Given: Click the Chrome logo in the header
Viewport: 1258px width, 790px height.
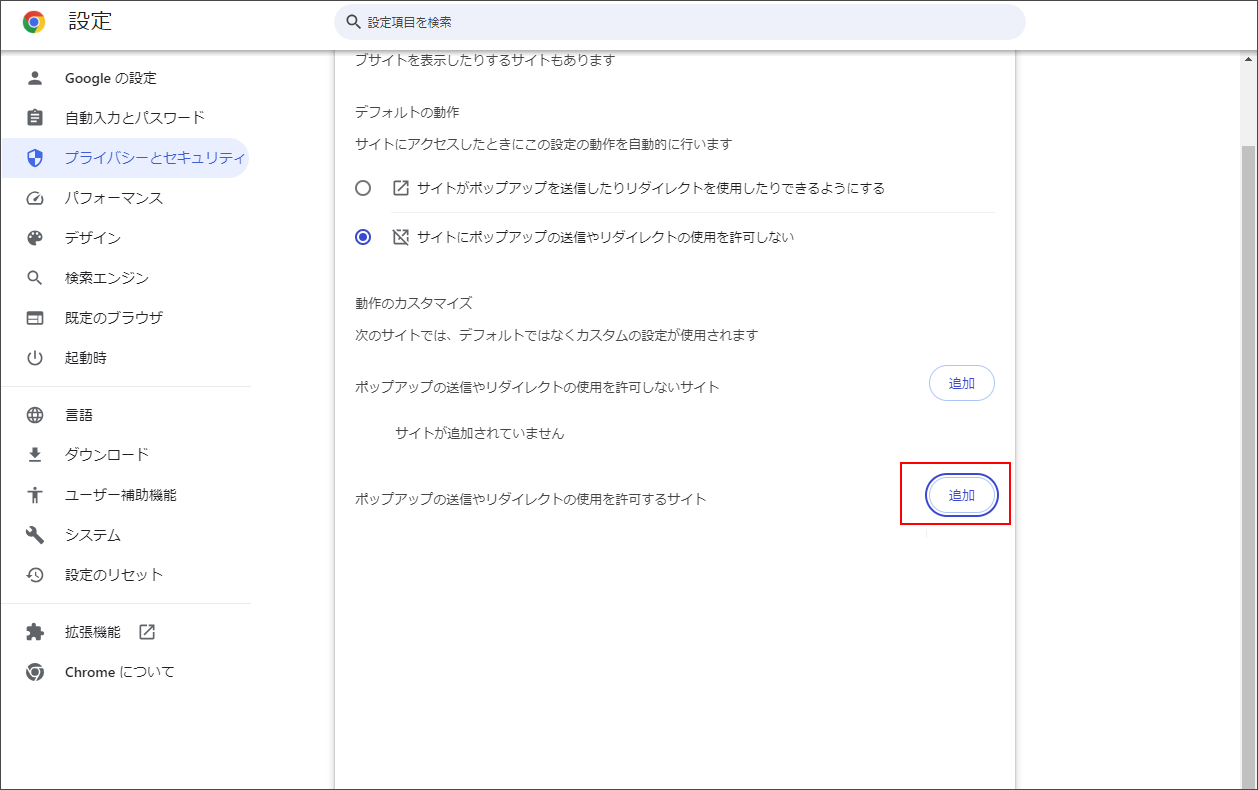Looking at the screenshot, I should (x=35, y=21).
